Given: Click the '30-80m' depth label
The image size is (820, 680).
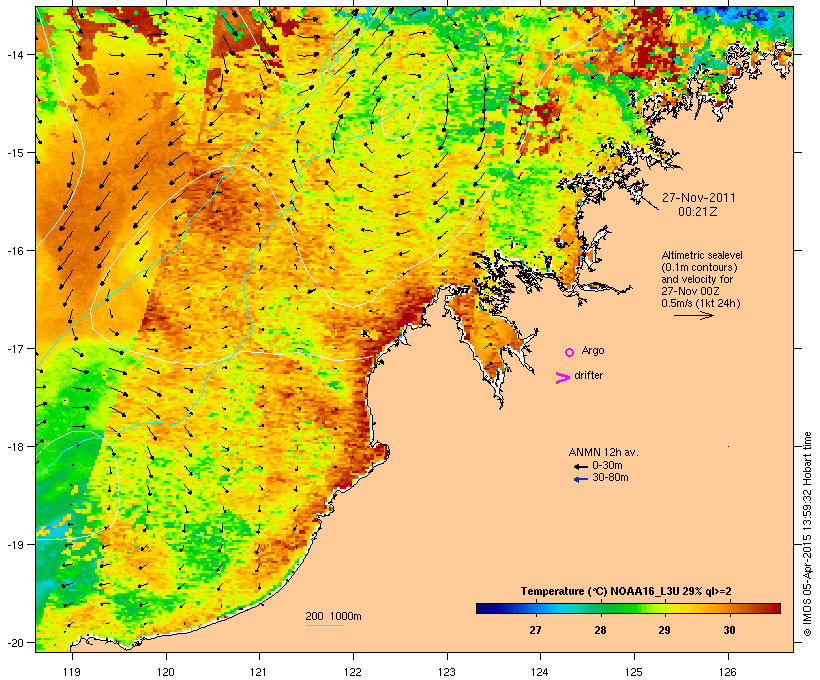Looking at the screenshot, I should [610, 478].
